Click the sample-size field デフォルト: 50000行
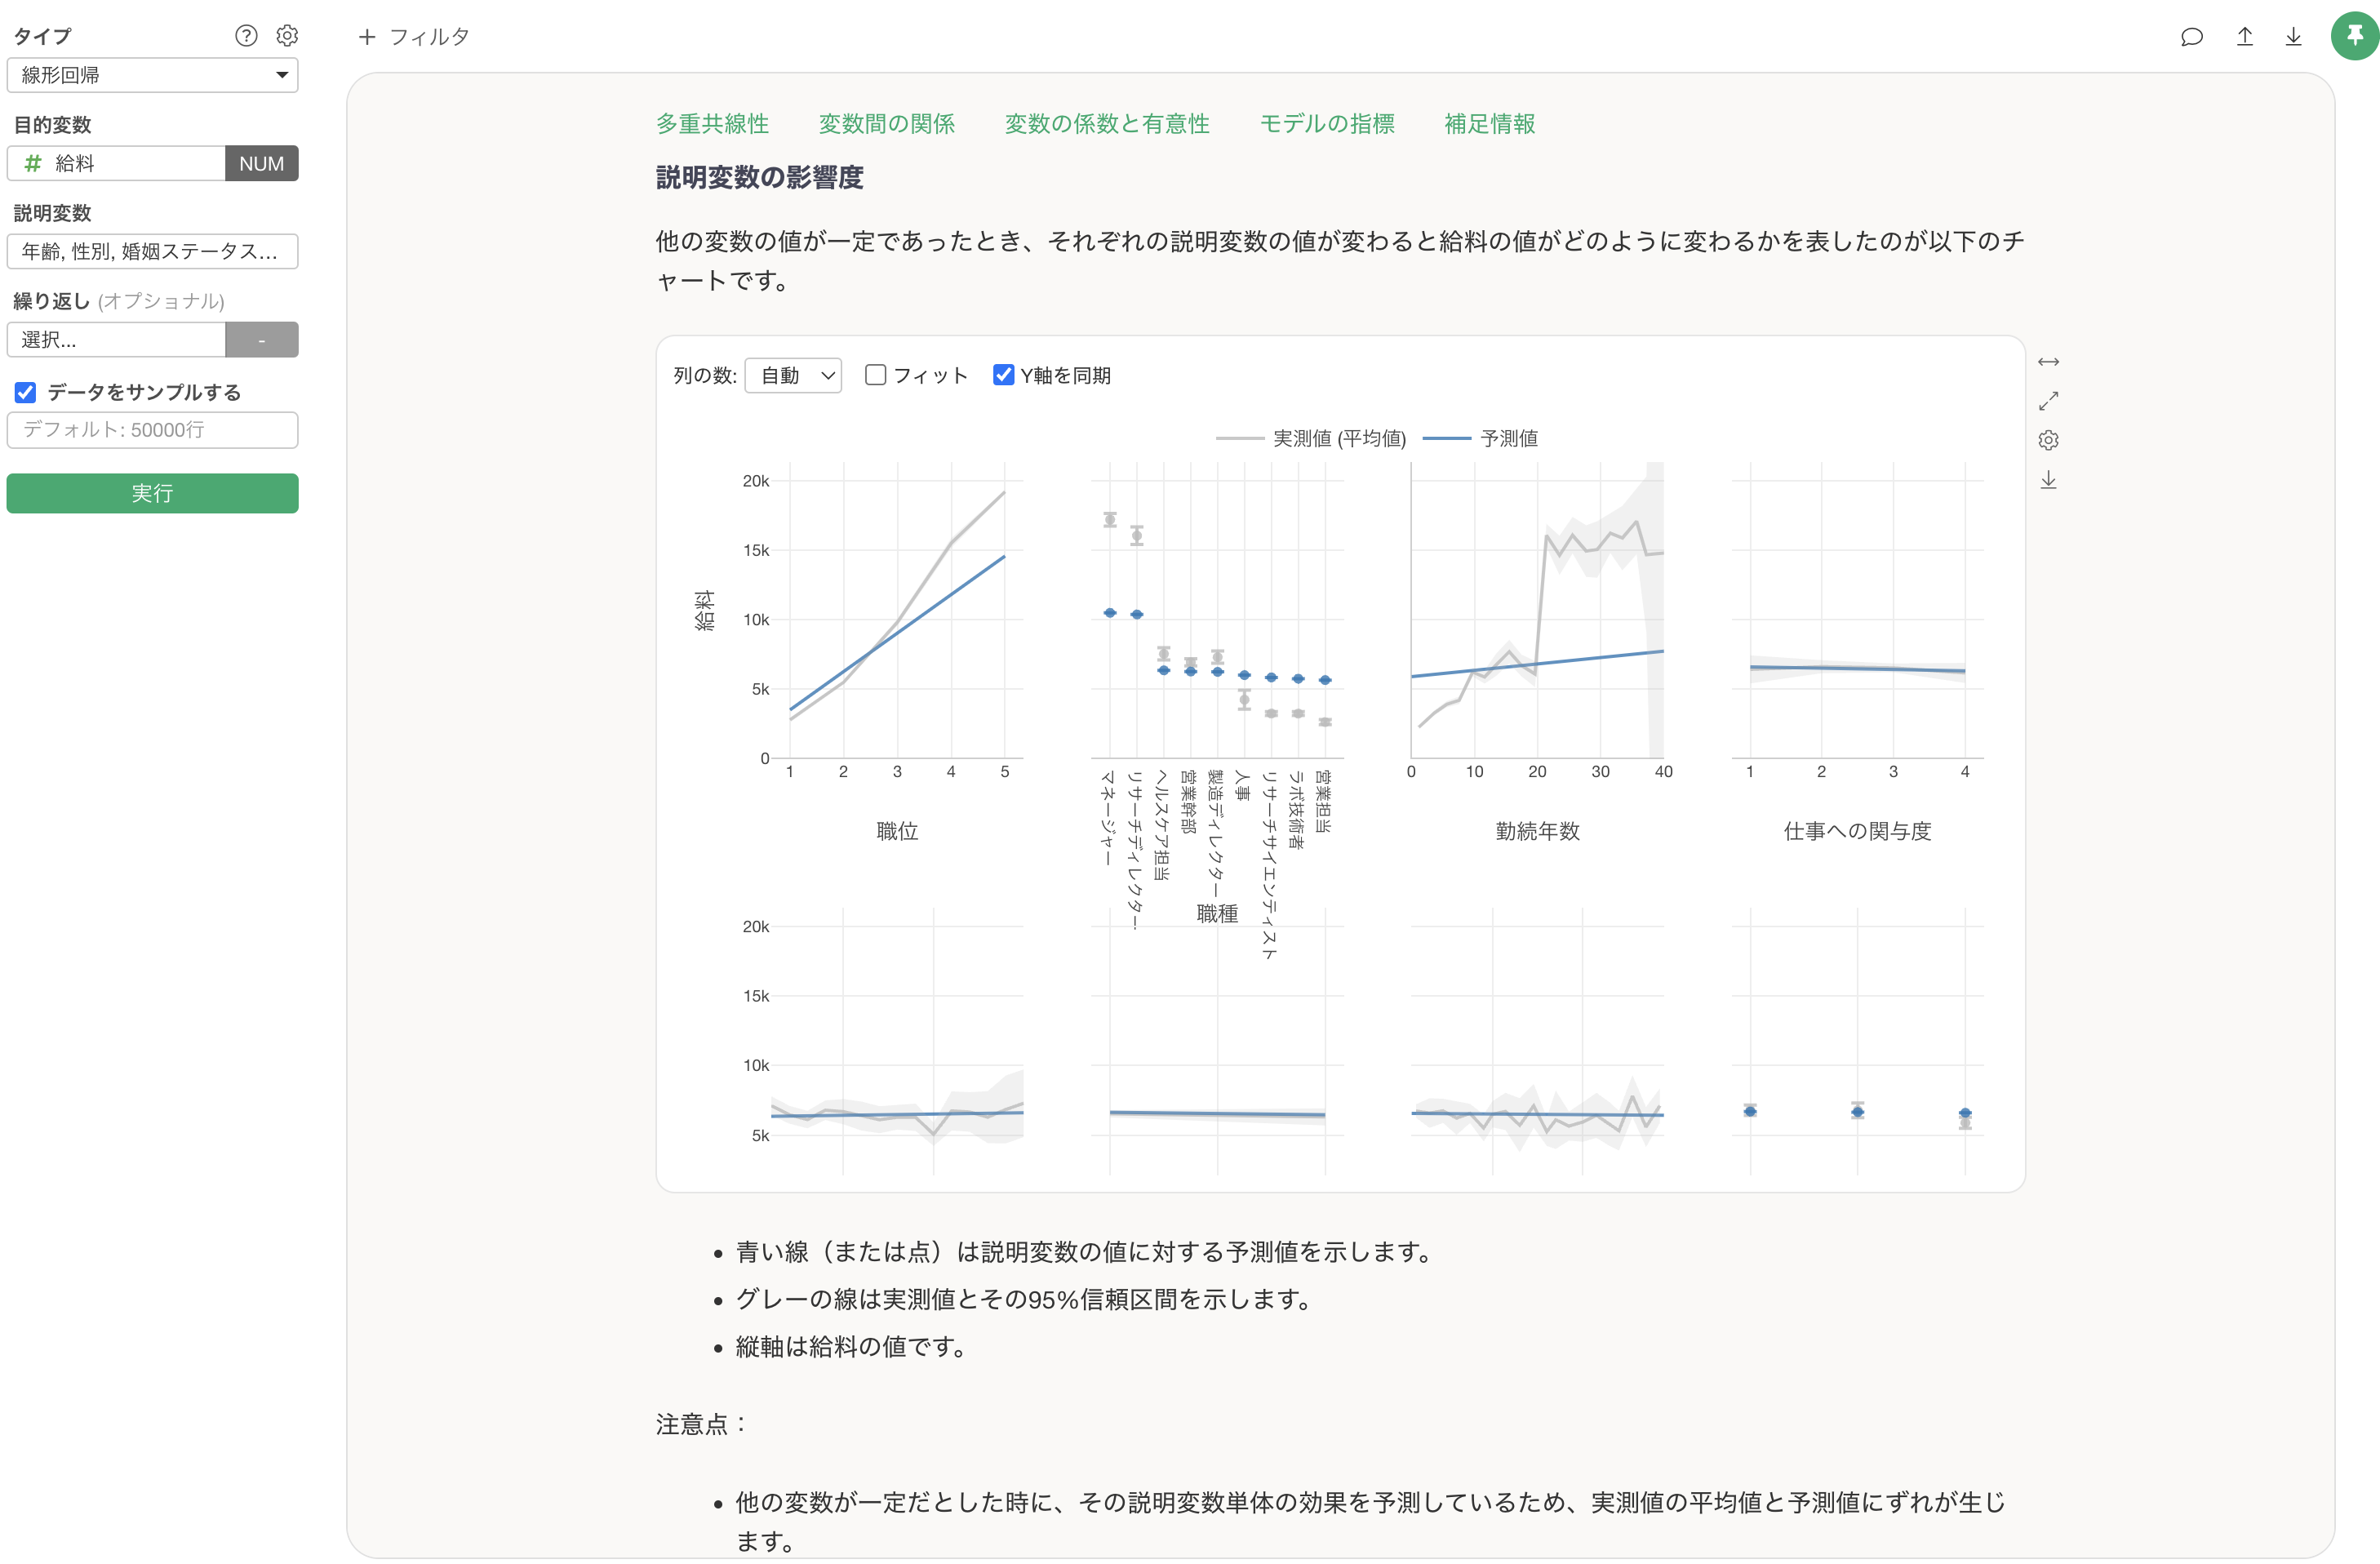 pyautogui.click(x=152, y=430)
